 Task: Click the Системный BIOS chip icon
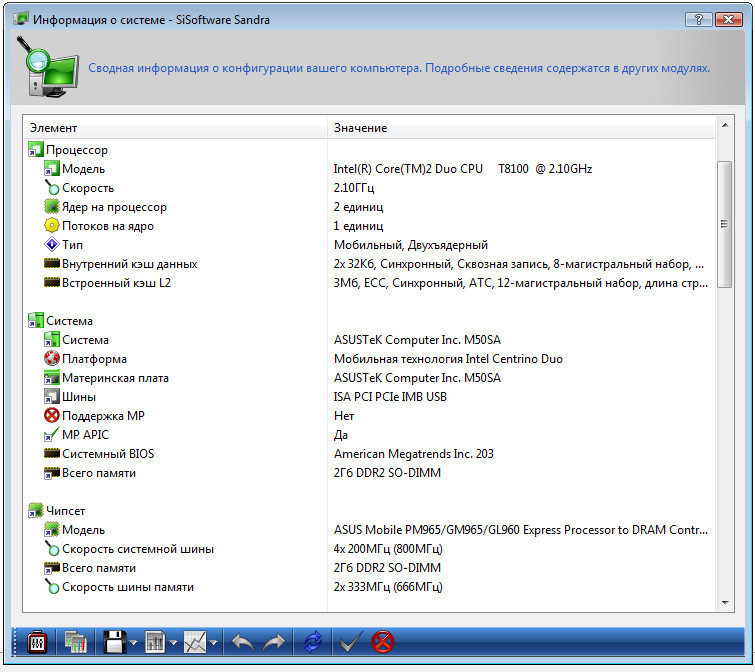coord(52,453)
